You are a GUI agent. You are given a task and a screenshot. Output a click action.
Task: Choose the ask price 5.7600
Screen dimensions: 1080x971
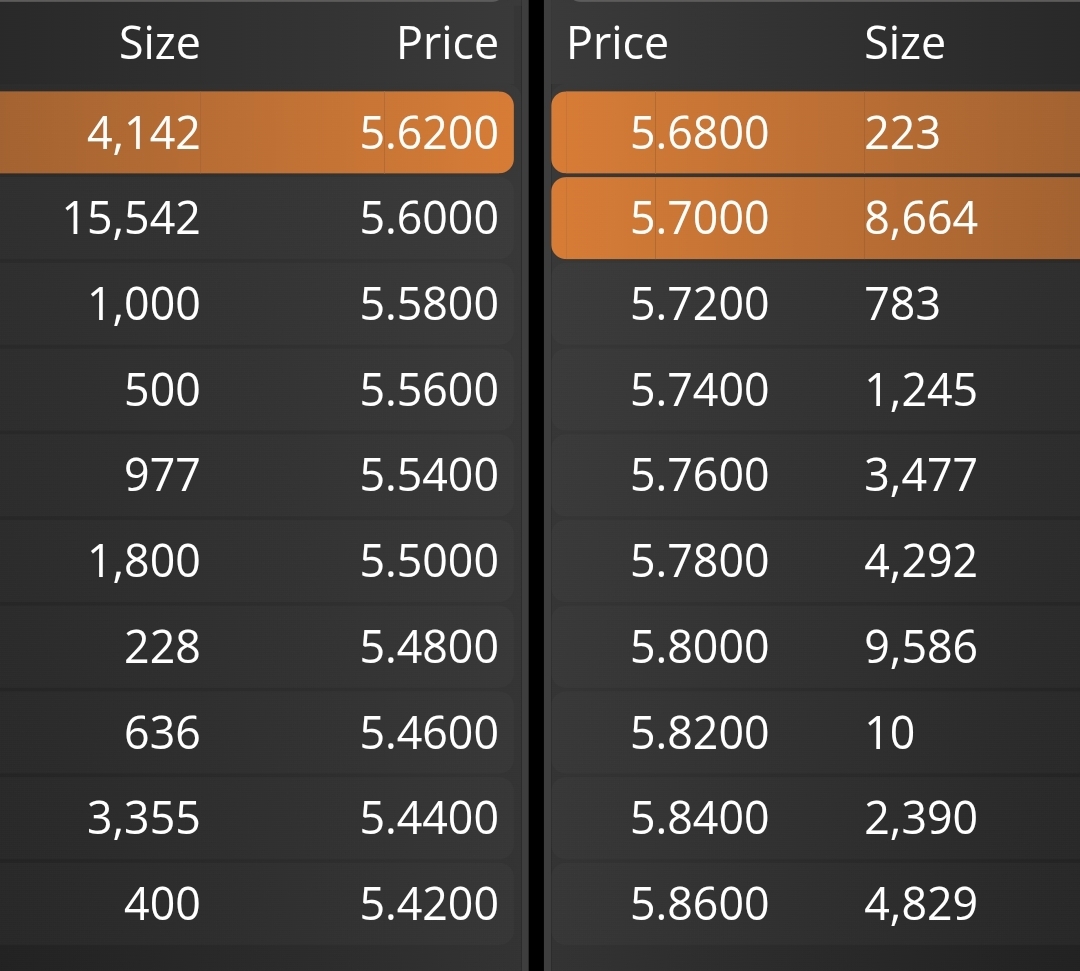point(699,475)
